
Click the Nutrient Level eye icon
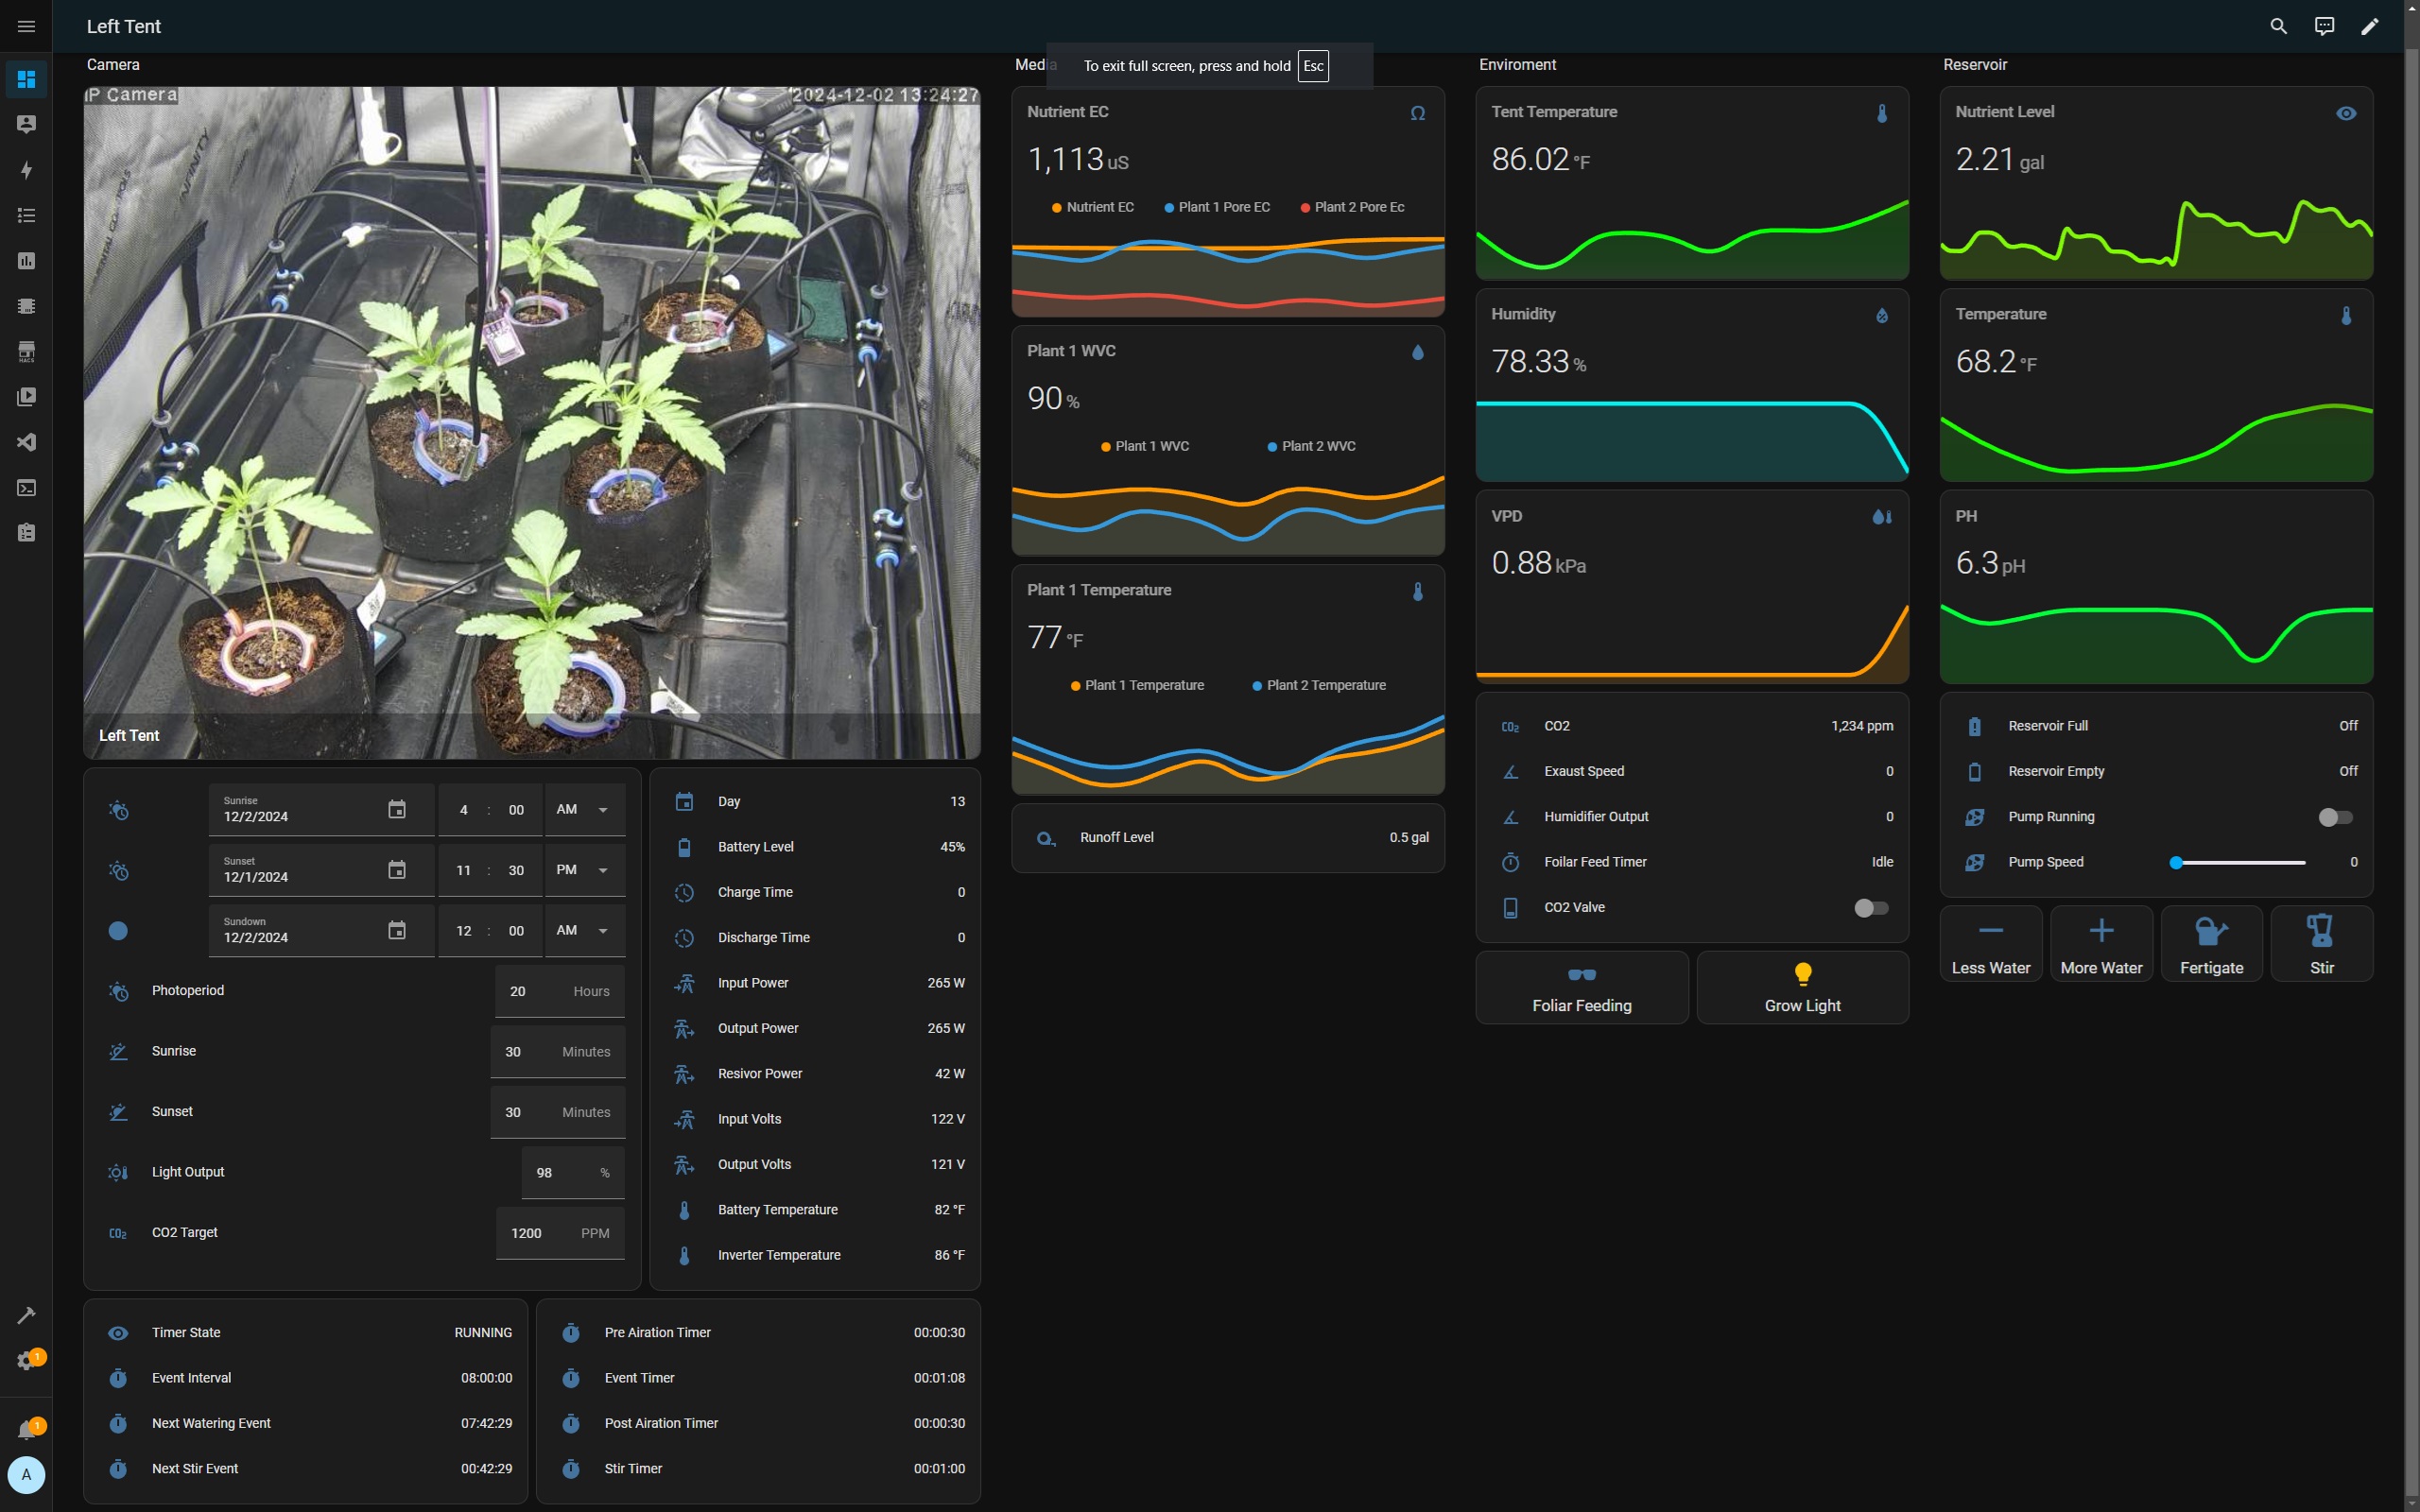point(2346,113)
